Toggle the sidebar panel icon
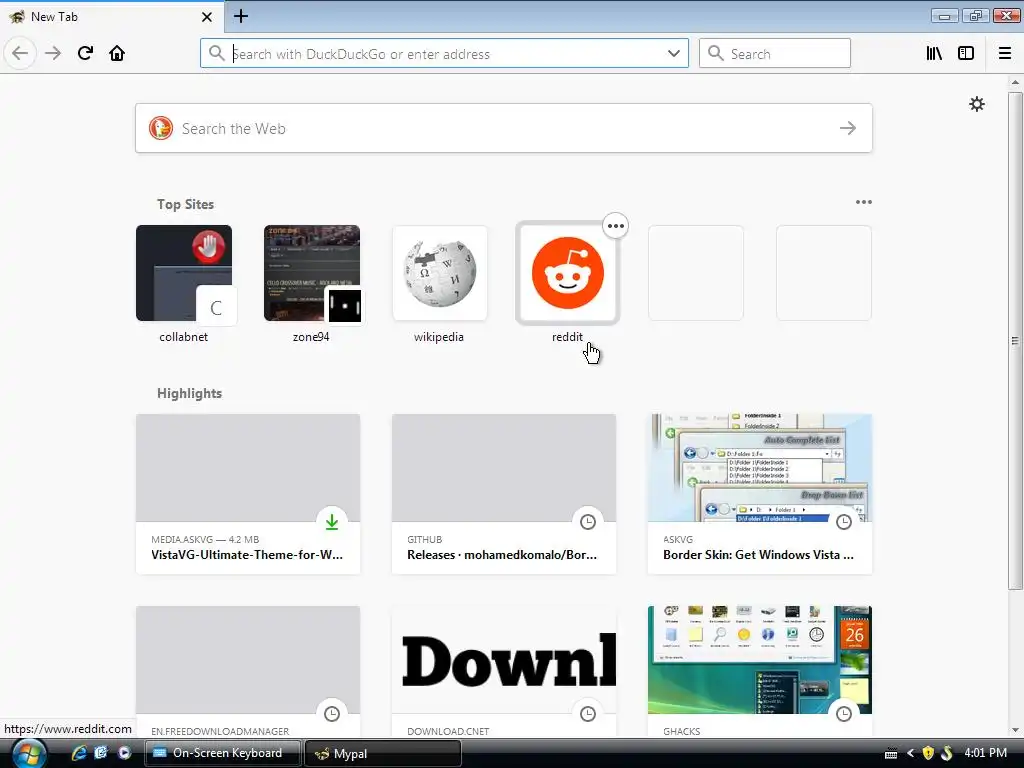1024x768 pixels. click(x=966, y=54)
